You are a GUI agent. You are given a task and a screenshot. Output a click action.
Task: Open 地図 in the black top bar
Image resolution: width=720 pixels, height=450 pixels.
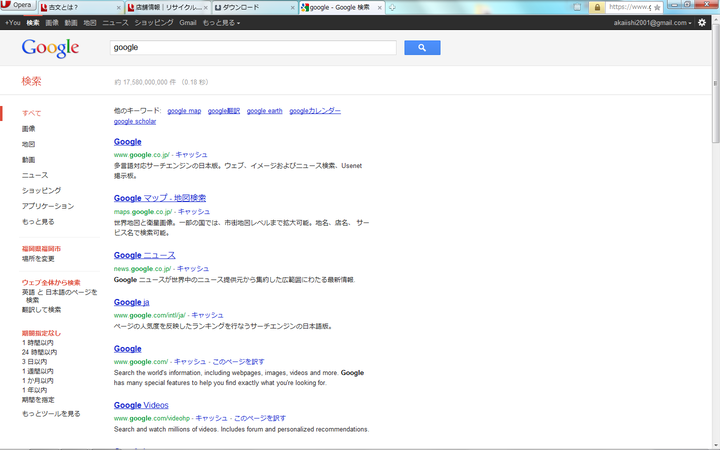pyautogui.click(x=90, y=22)
